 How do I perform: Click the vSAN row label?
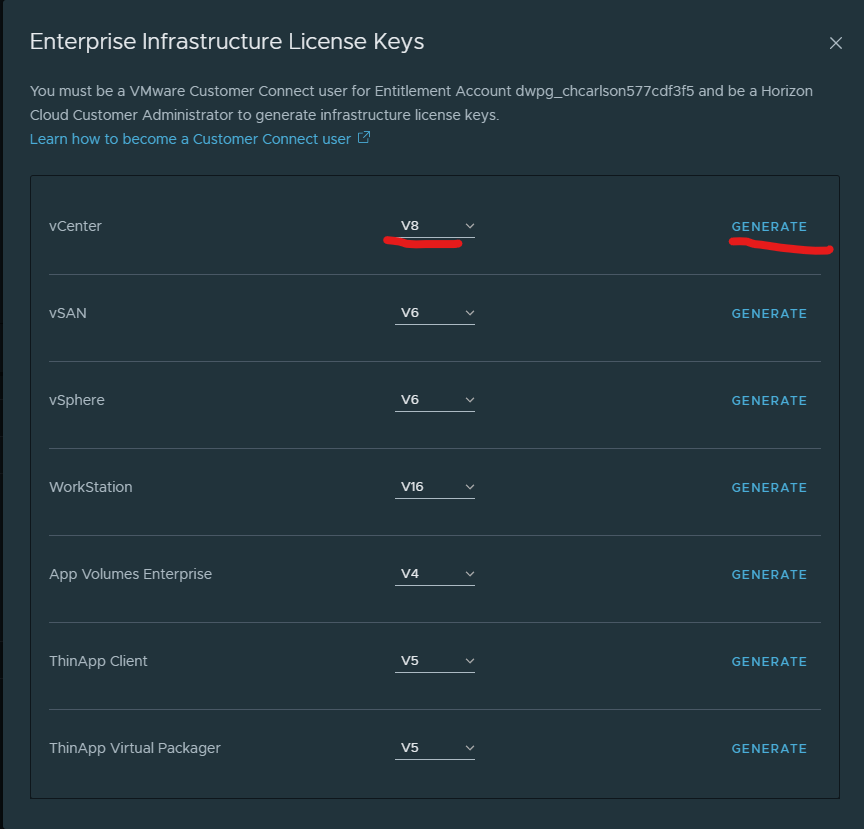(x=68, y=313)
